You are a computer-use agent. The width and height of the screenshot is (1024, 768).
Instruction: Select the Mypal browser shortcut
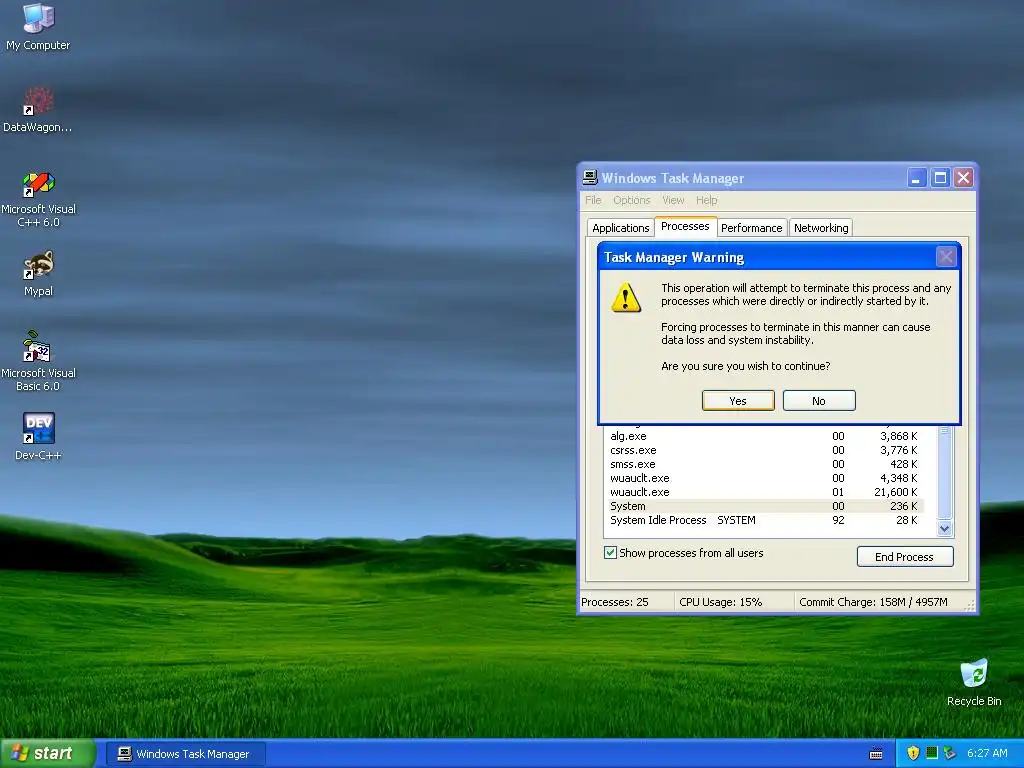(38, 274)
